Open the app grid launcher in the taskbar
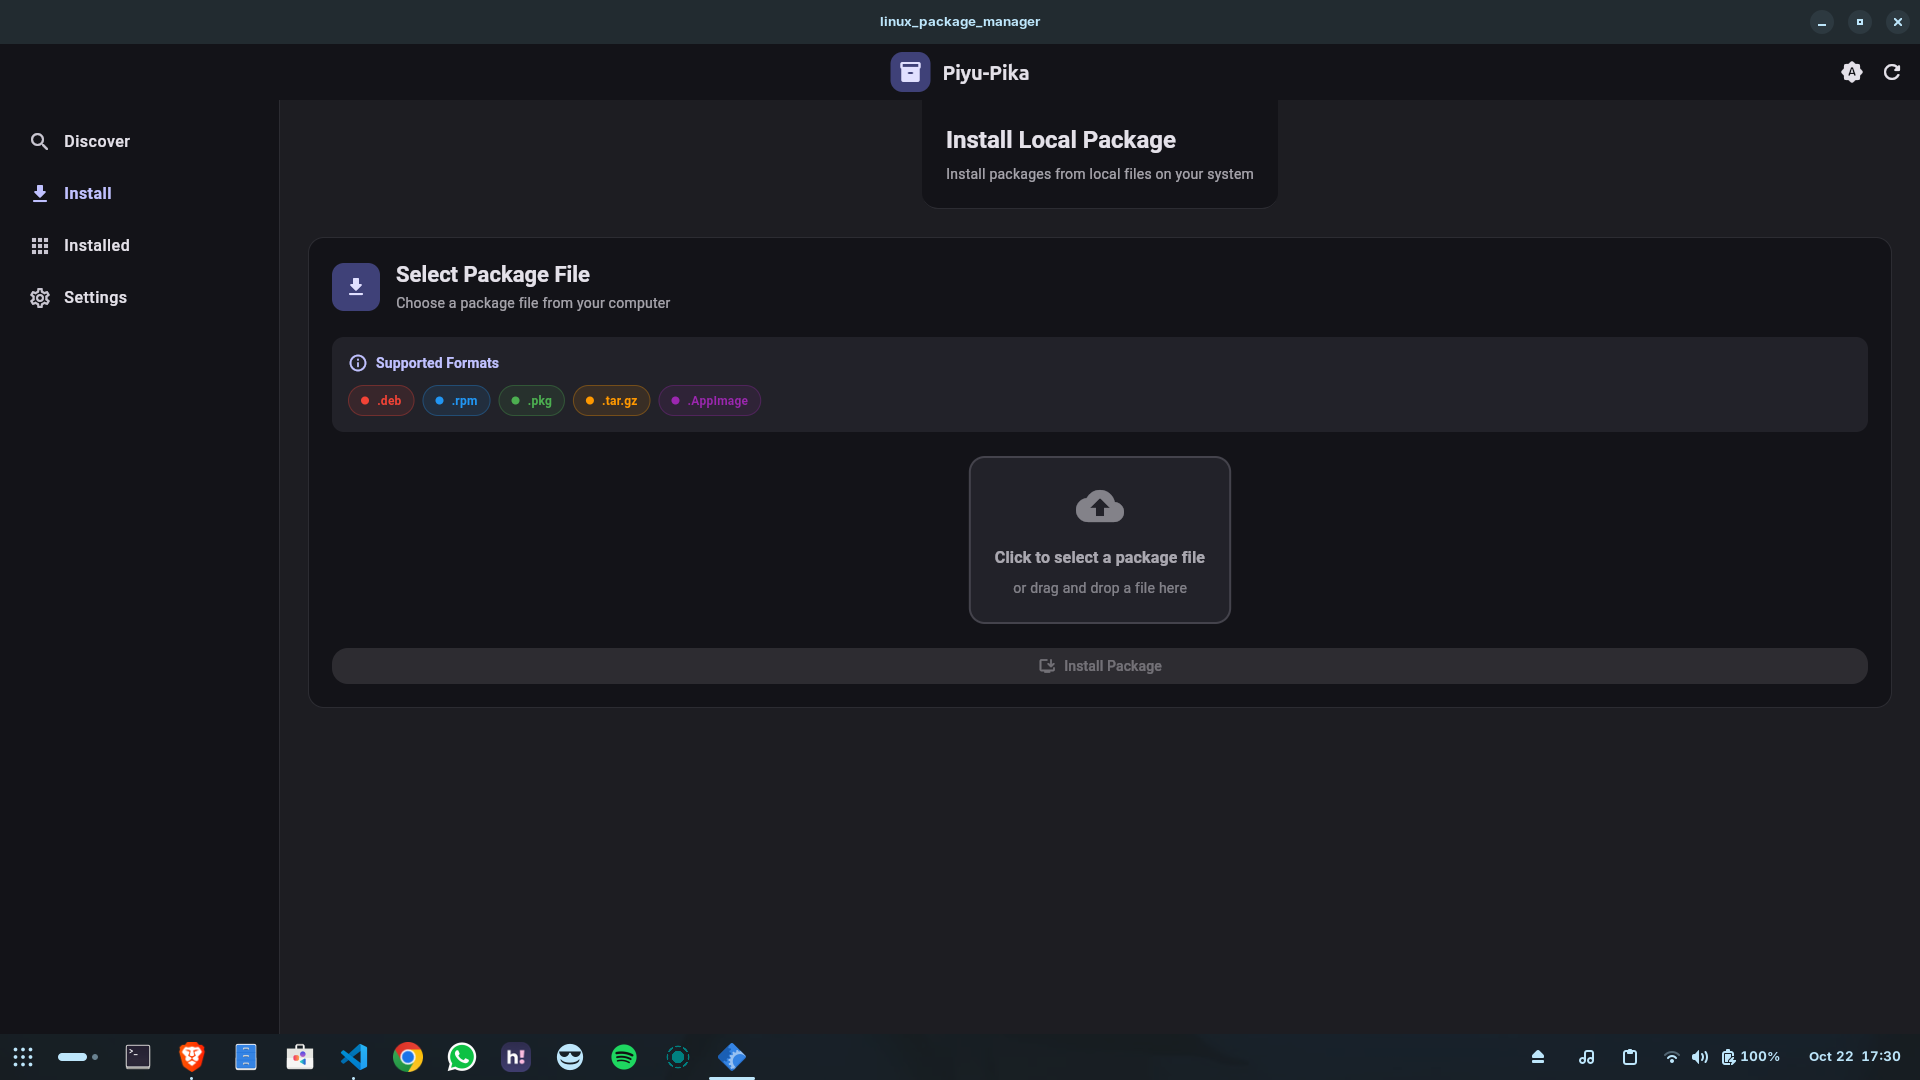This screenshot has height=1080, width=1920. coord(23,1057)
